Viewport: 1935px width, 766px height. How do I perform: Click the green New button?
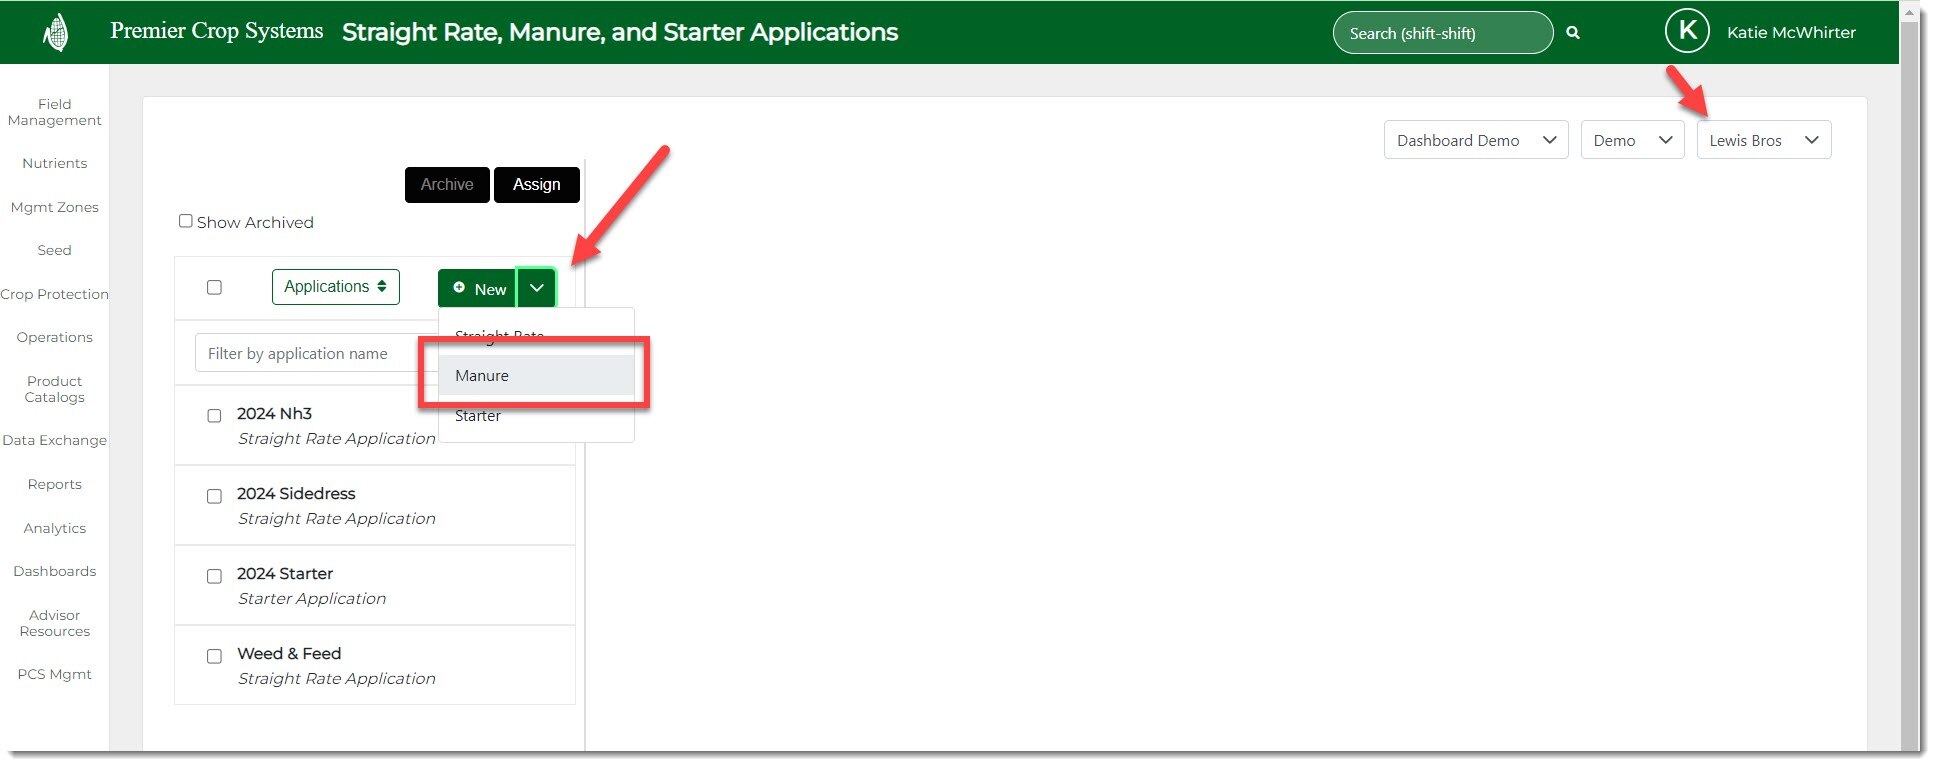click(478, 288)
